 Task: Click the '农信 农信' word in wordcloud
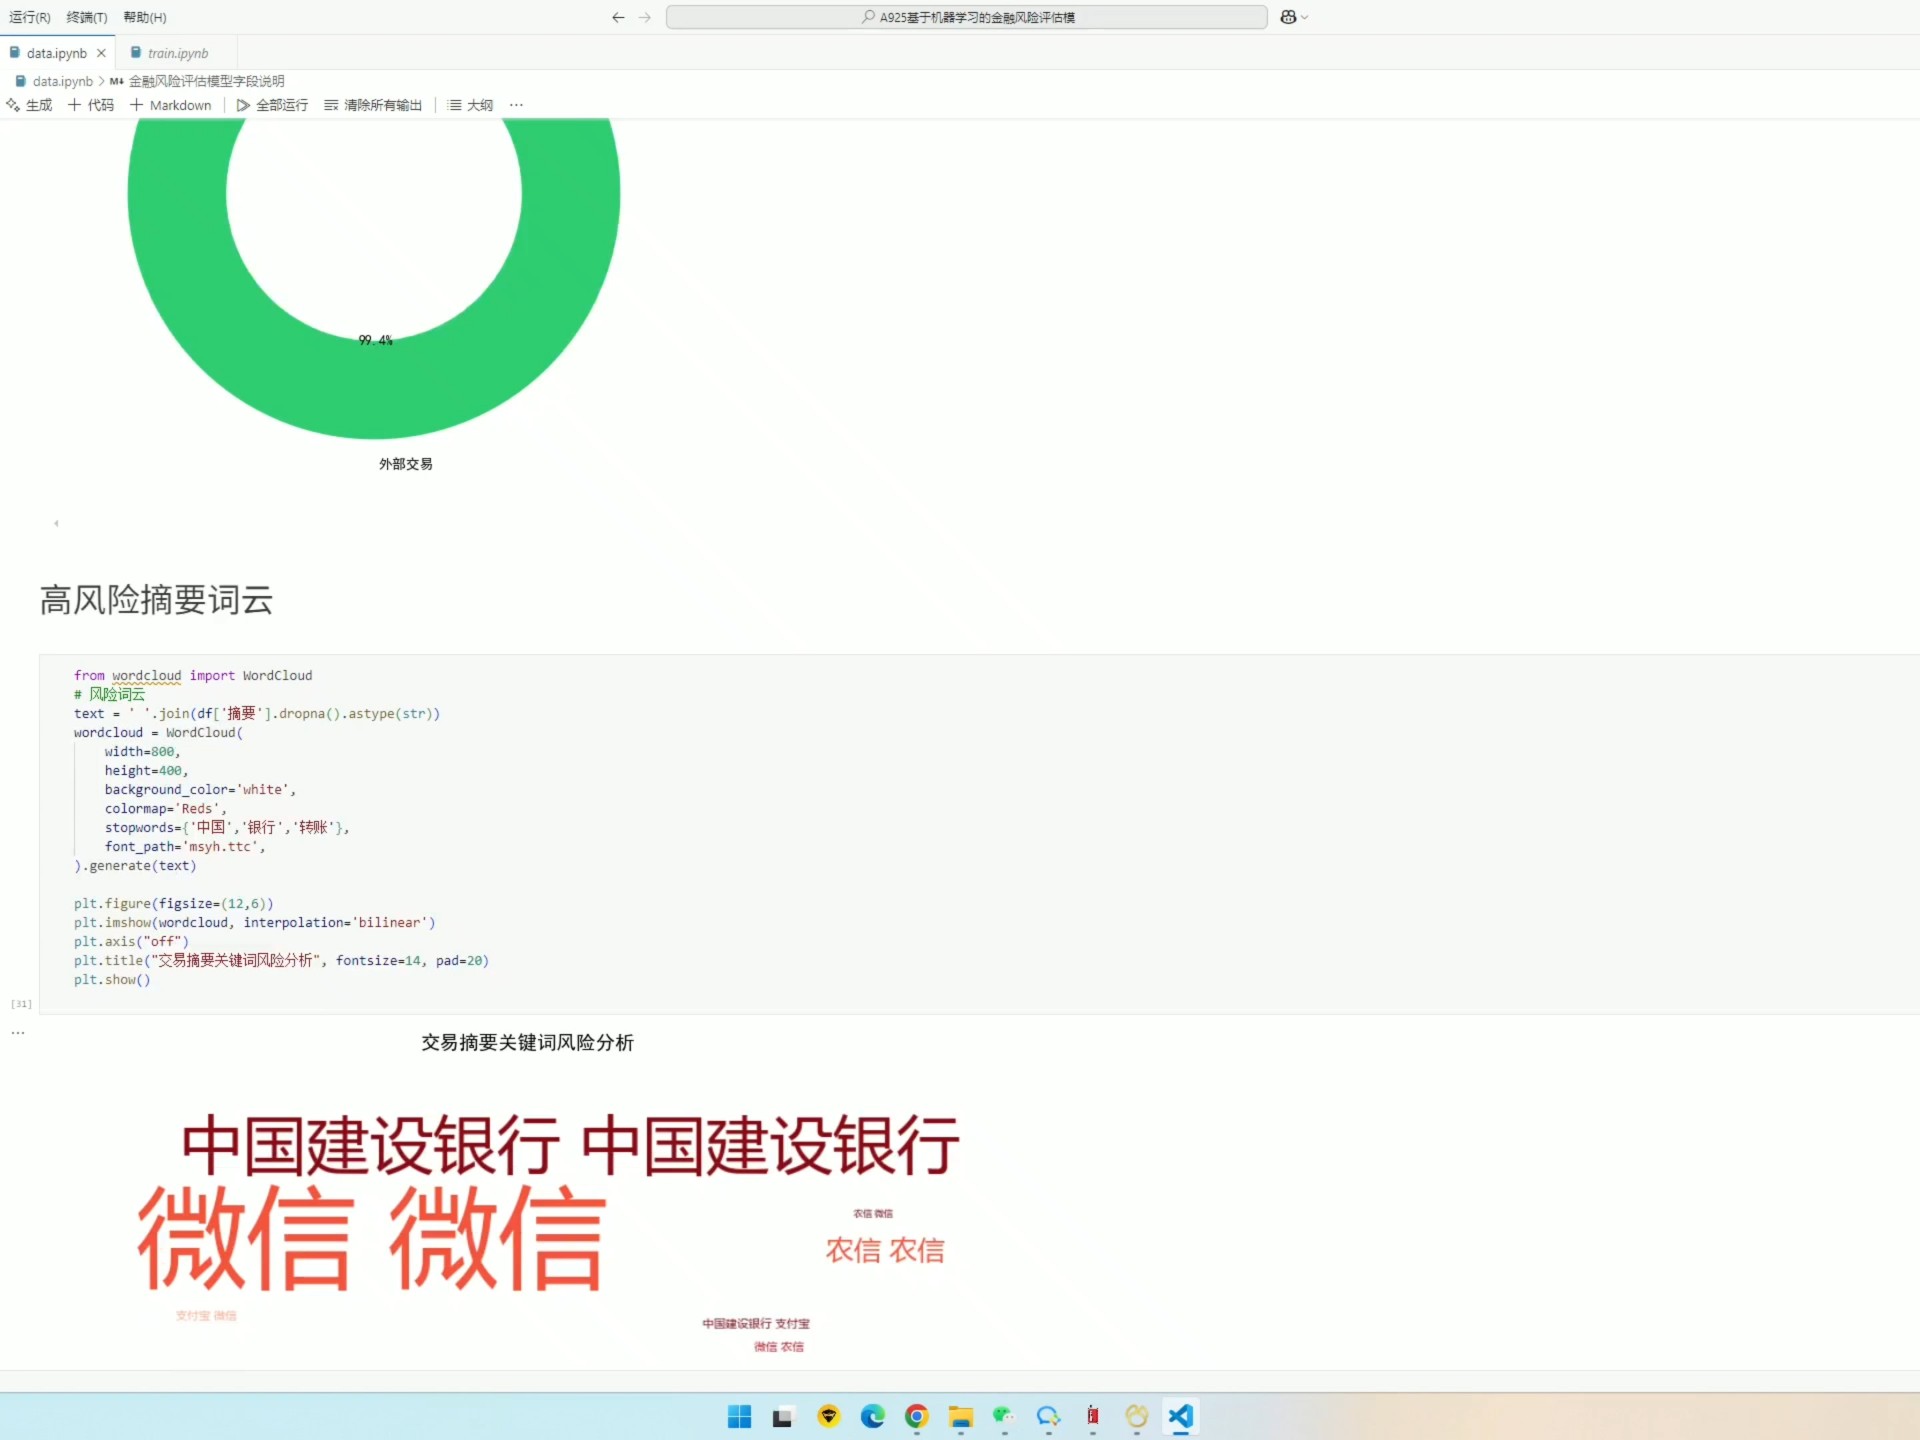885,1251
